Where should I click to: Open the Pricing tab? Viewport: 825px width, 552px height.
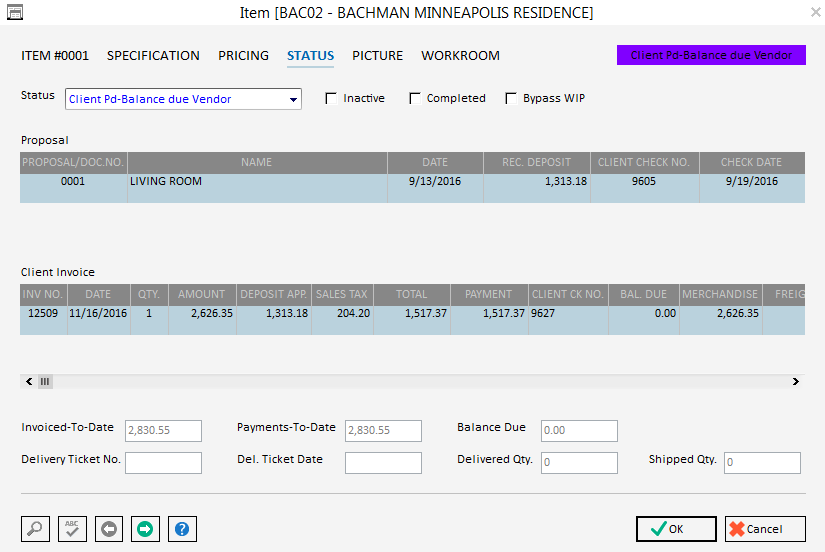click(x=243, y=56)
